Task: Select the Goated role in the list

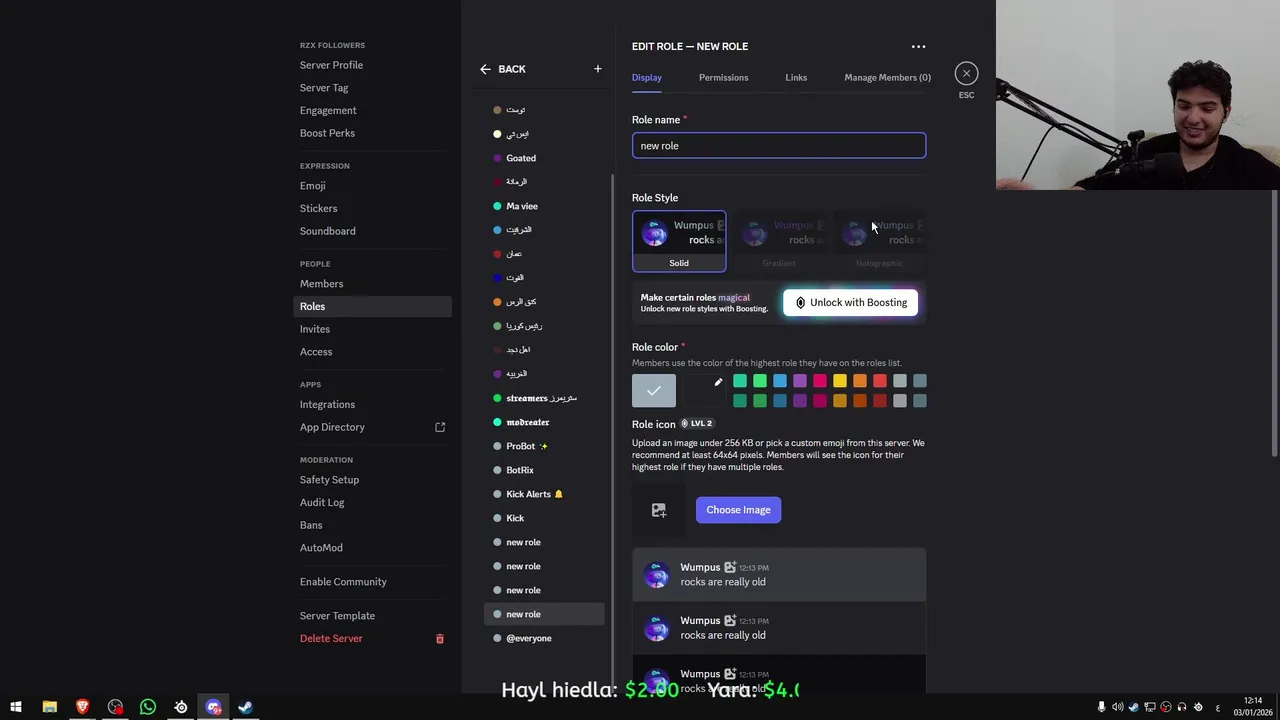Action: tap(544, 158)
